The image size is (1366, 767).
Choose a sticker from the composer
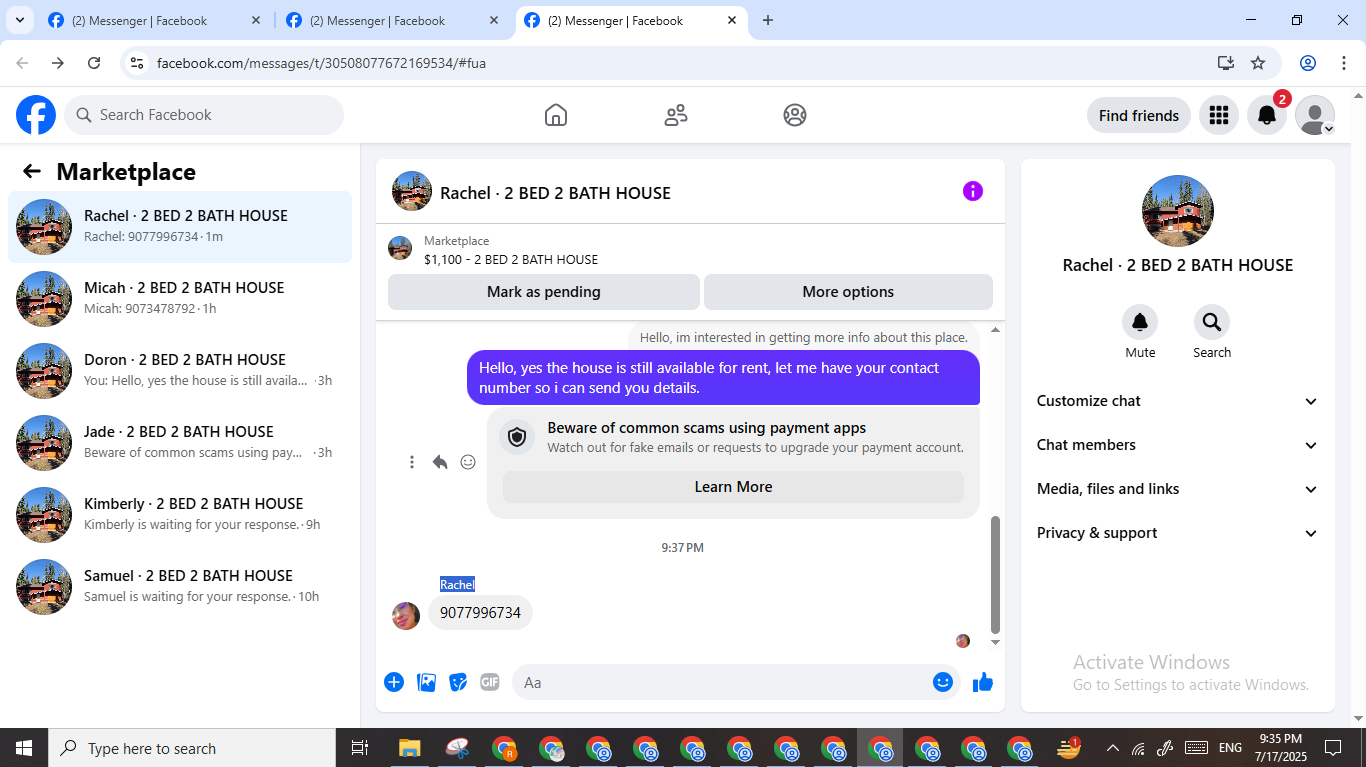pyautogui.click(x=458, y=682)
